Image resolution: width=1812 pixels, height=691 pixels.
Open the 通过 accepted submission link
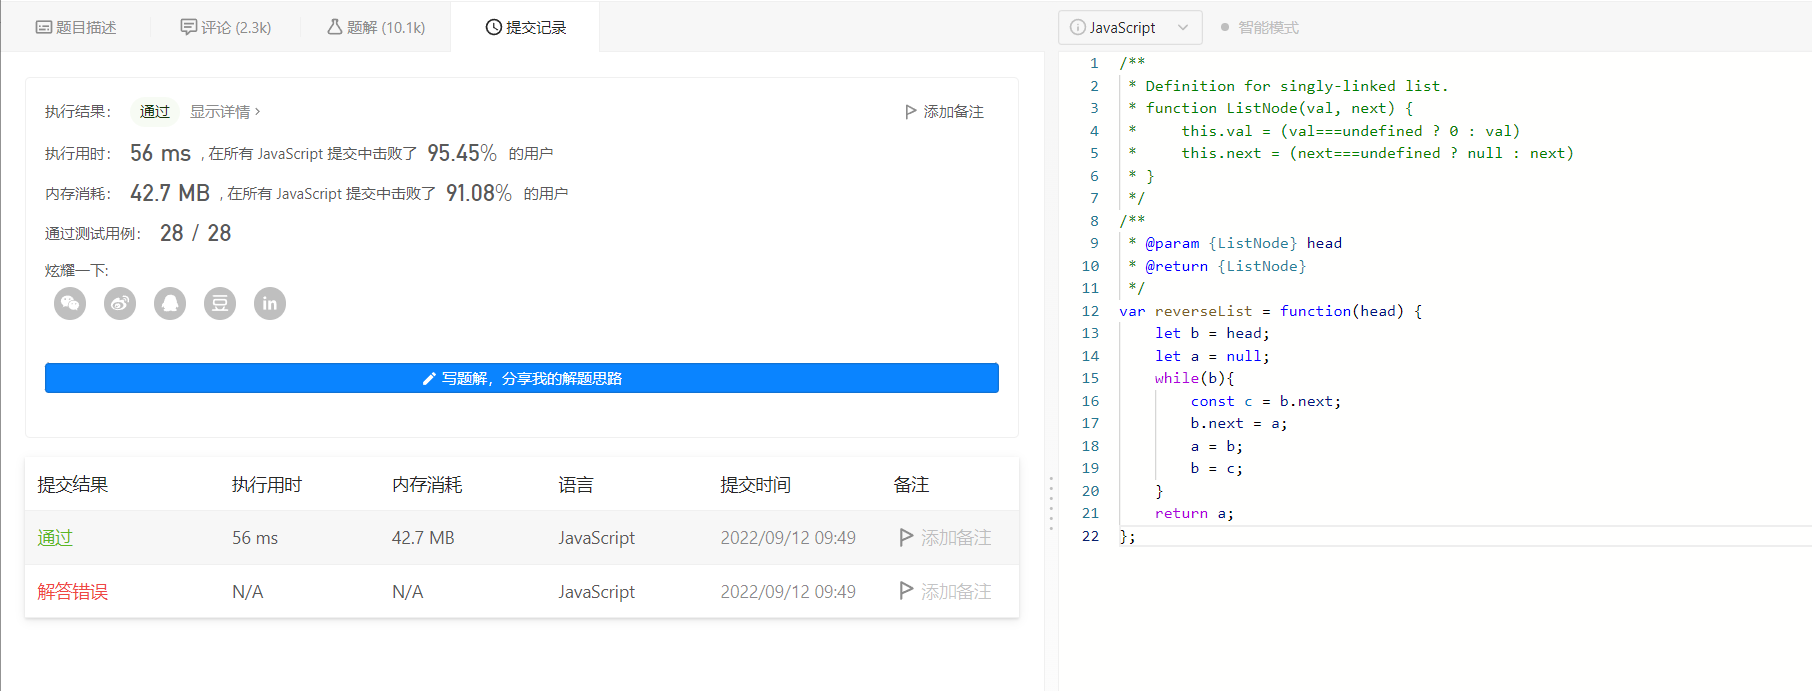pos(55,538)
